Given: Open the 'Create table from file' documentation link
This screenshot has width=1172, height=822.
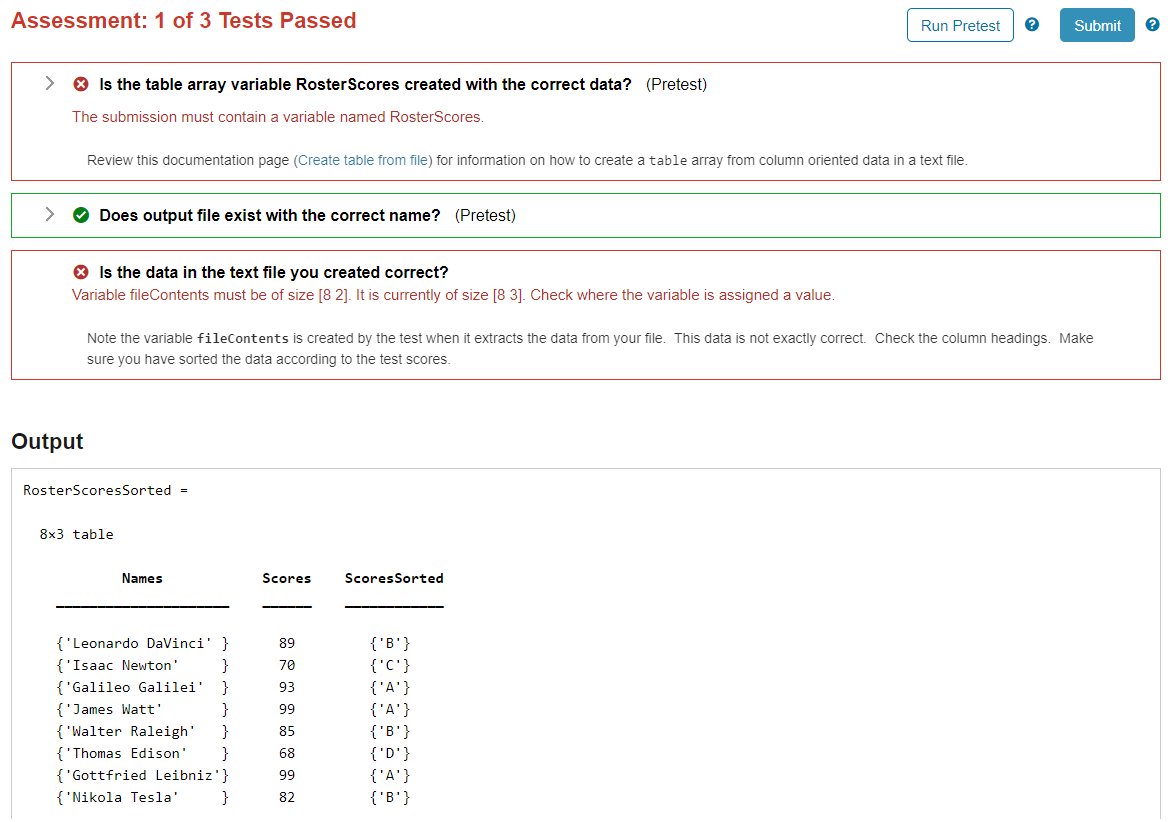Looking at the screenshot, I should pos(362,160).
